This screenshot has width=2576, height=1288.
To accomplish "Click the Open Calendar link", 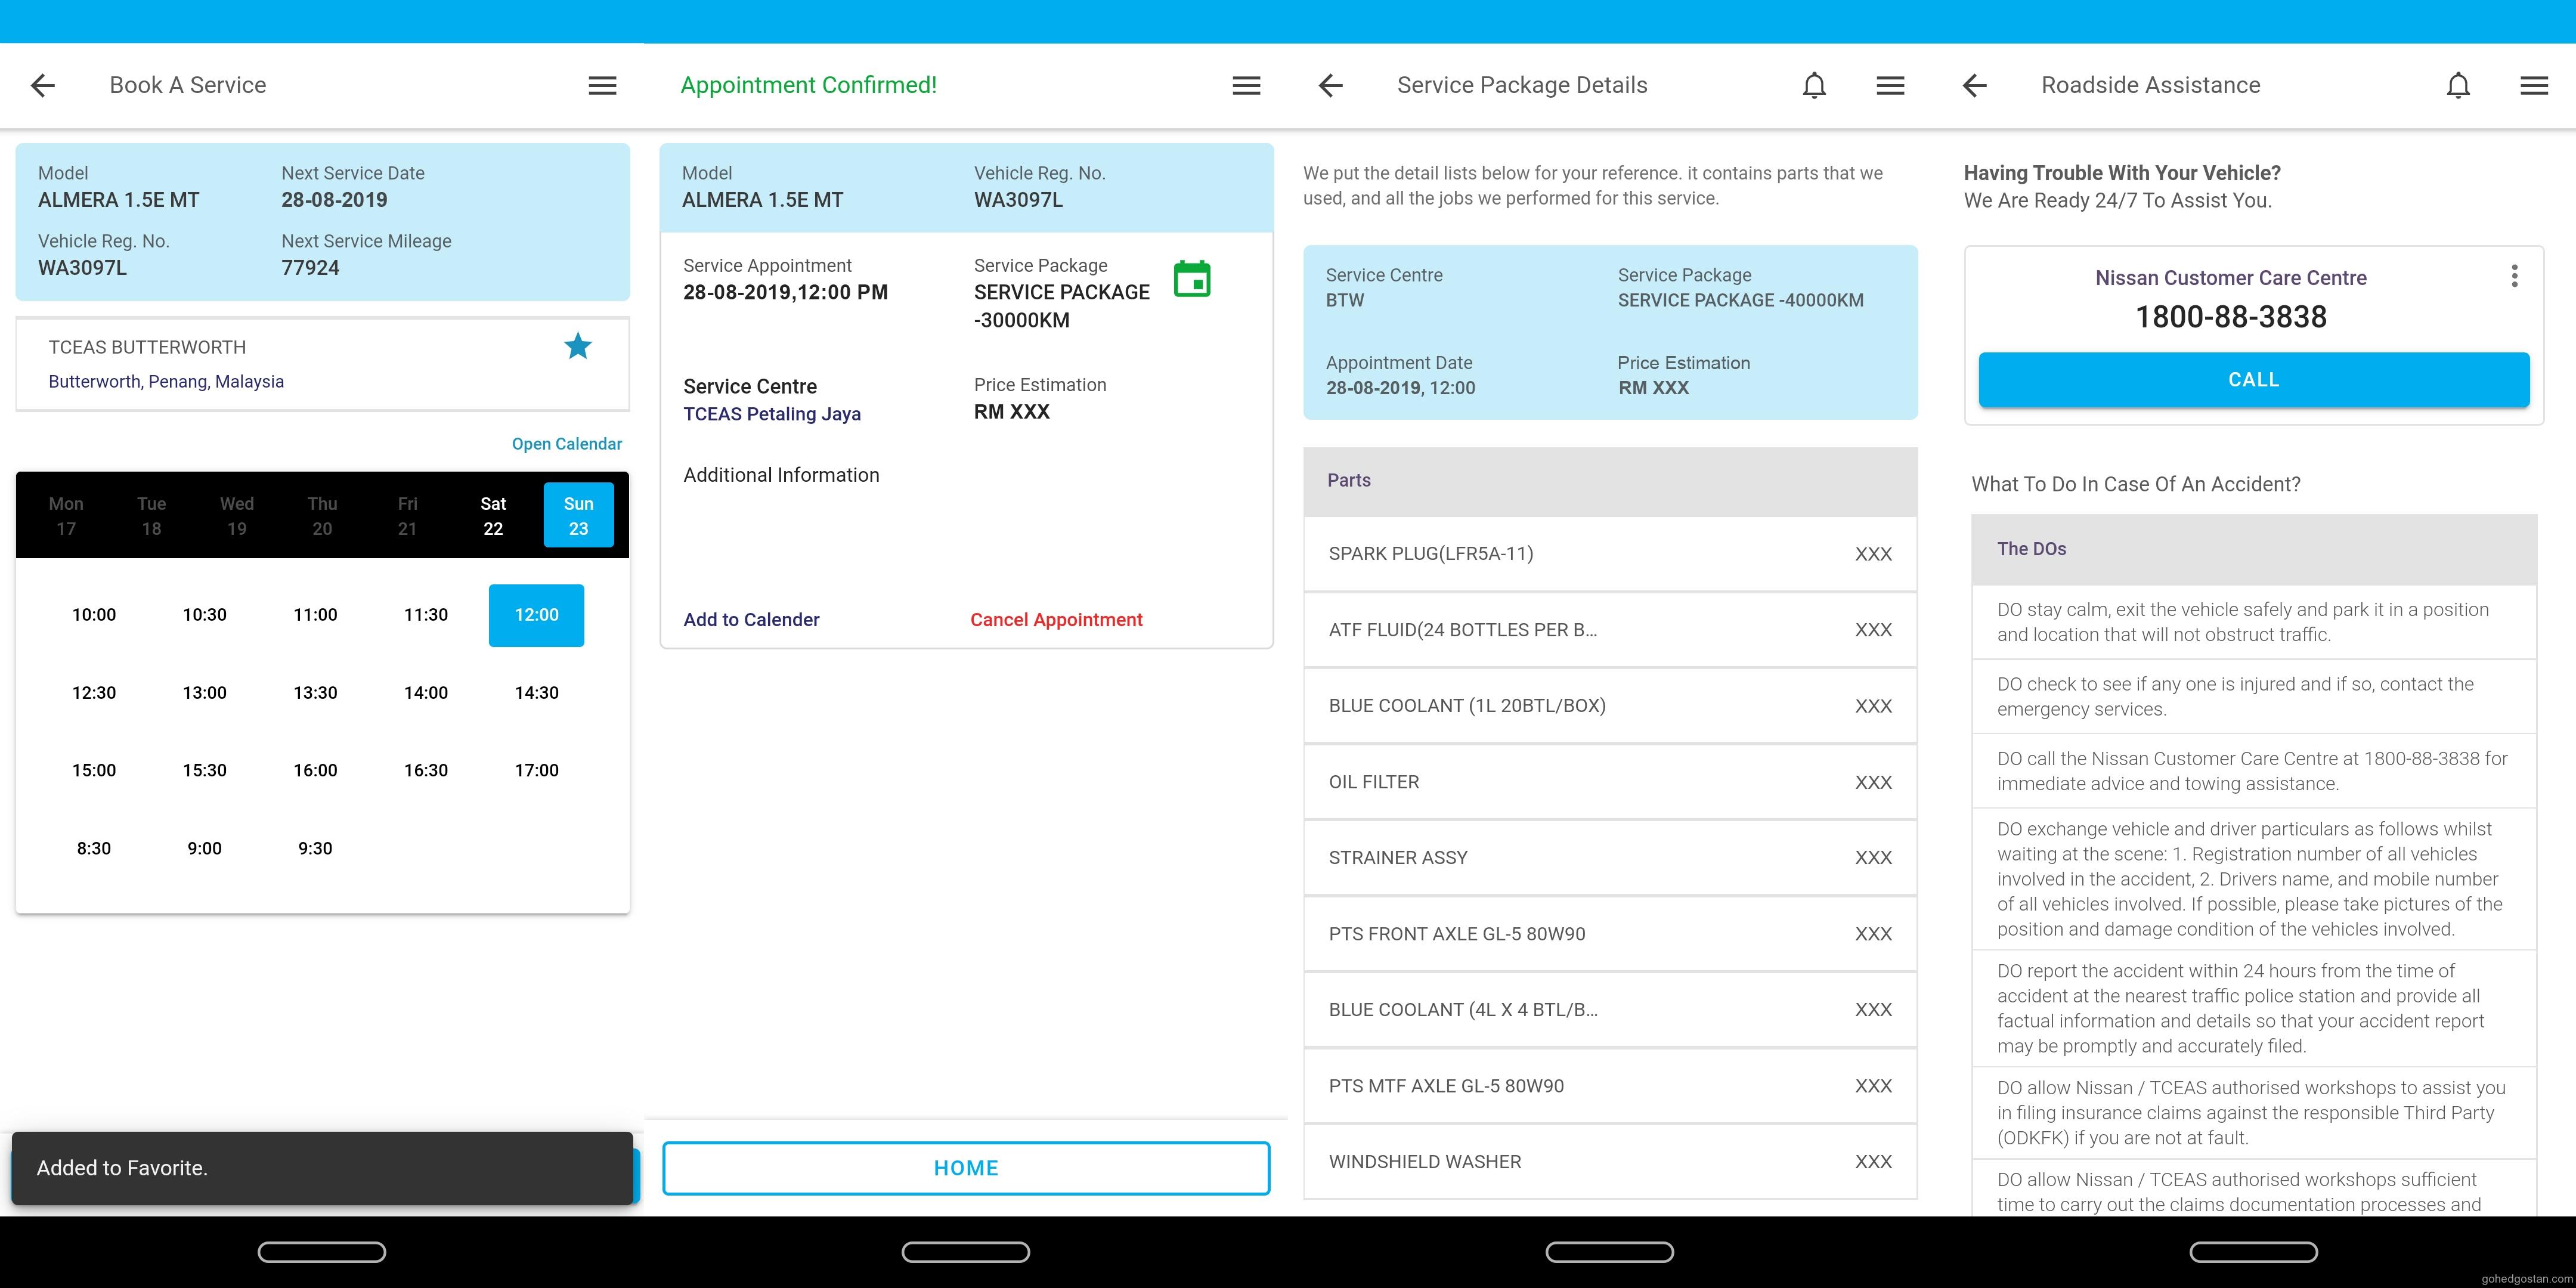I will 566,444.
